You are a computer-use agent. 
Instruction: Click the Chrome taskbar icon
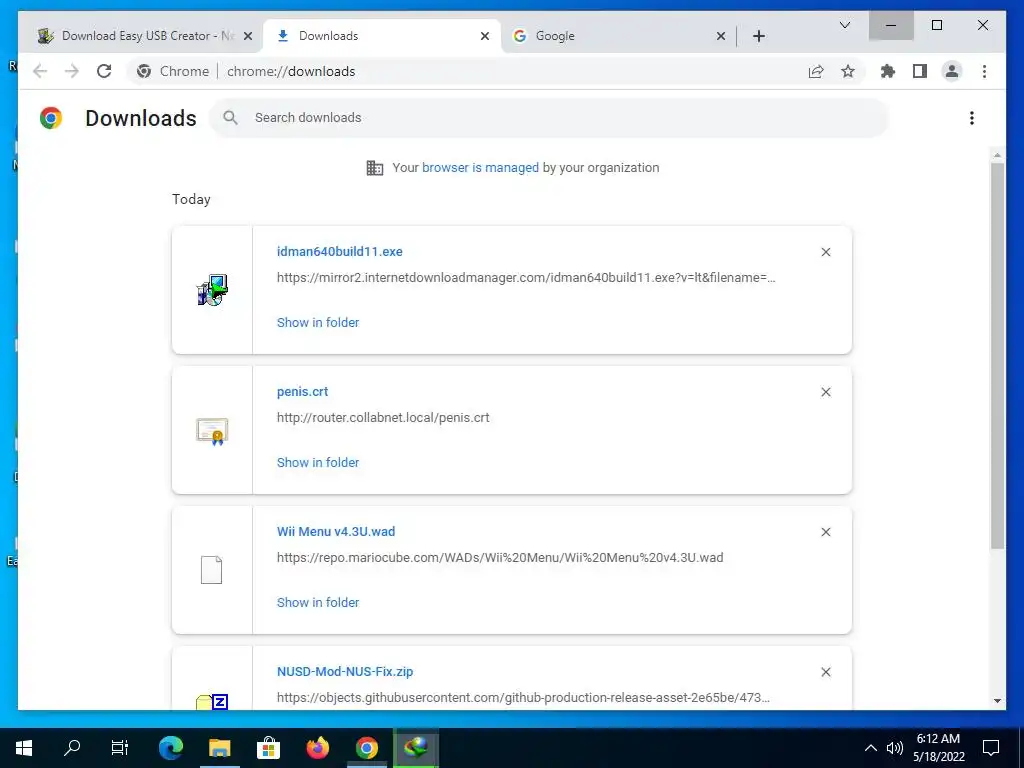point(366,748)
